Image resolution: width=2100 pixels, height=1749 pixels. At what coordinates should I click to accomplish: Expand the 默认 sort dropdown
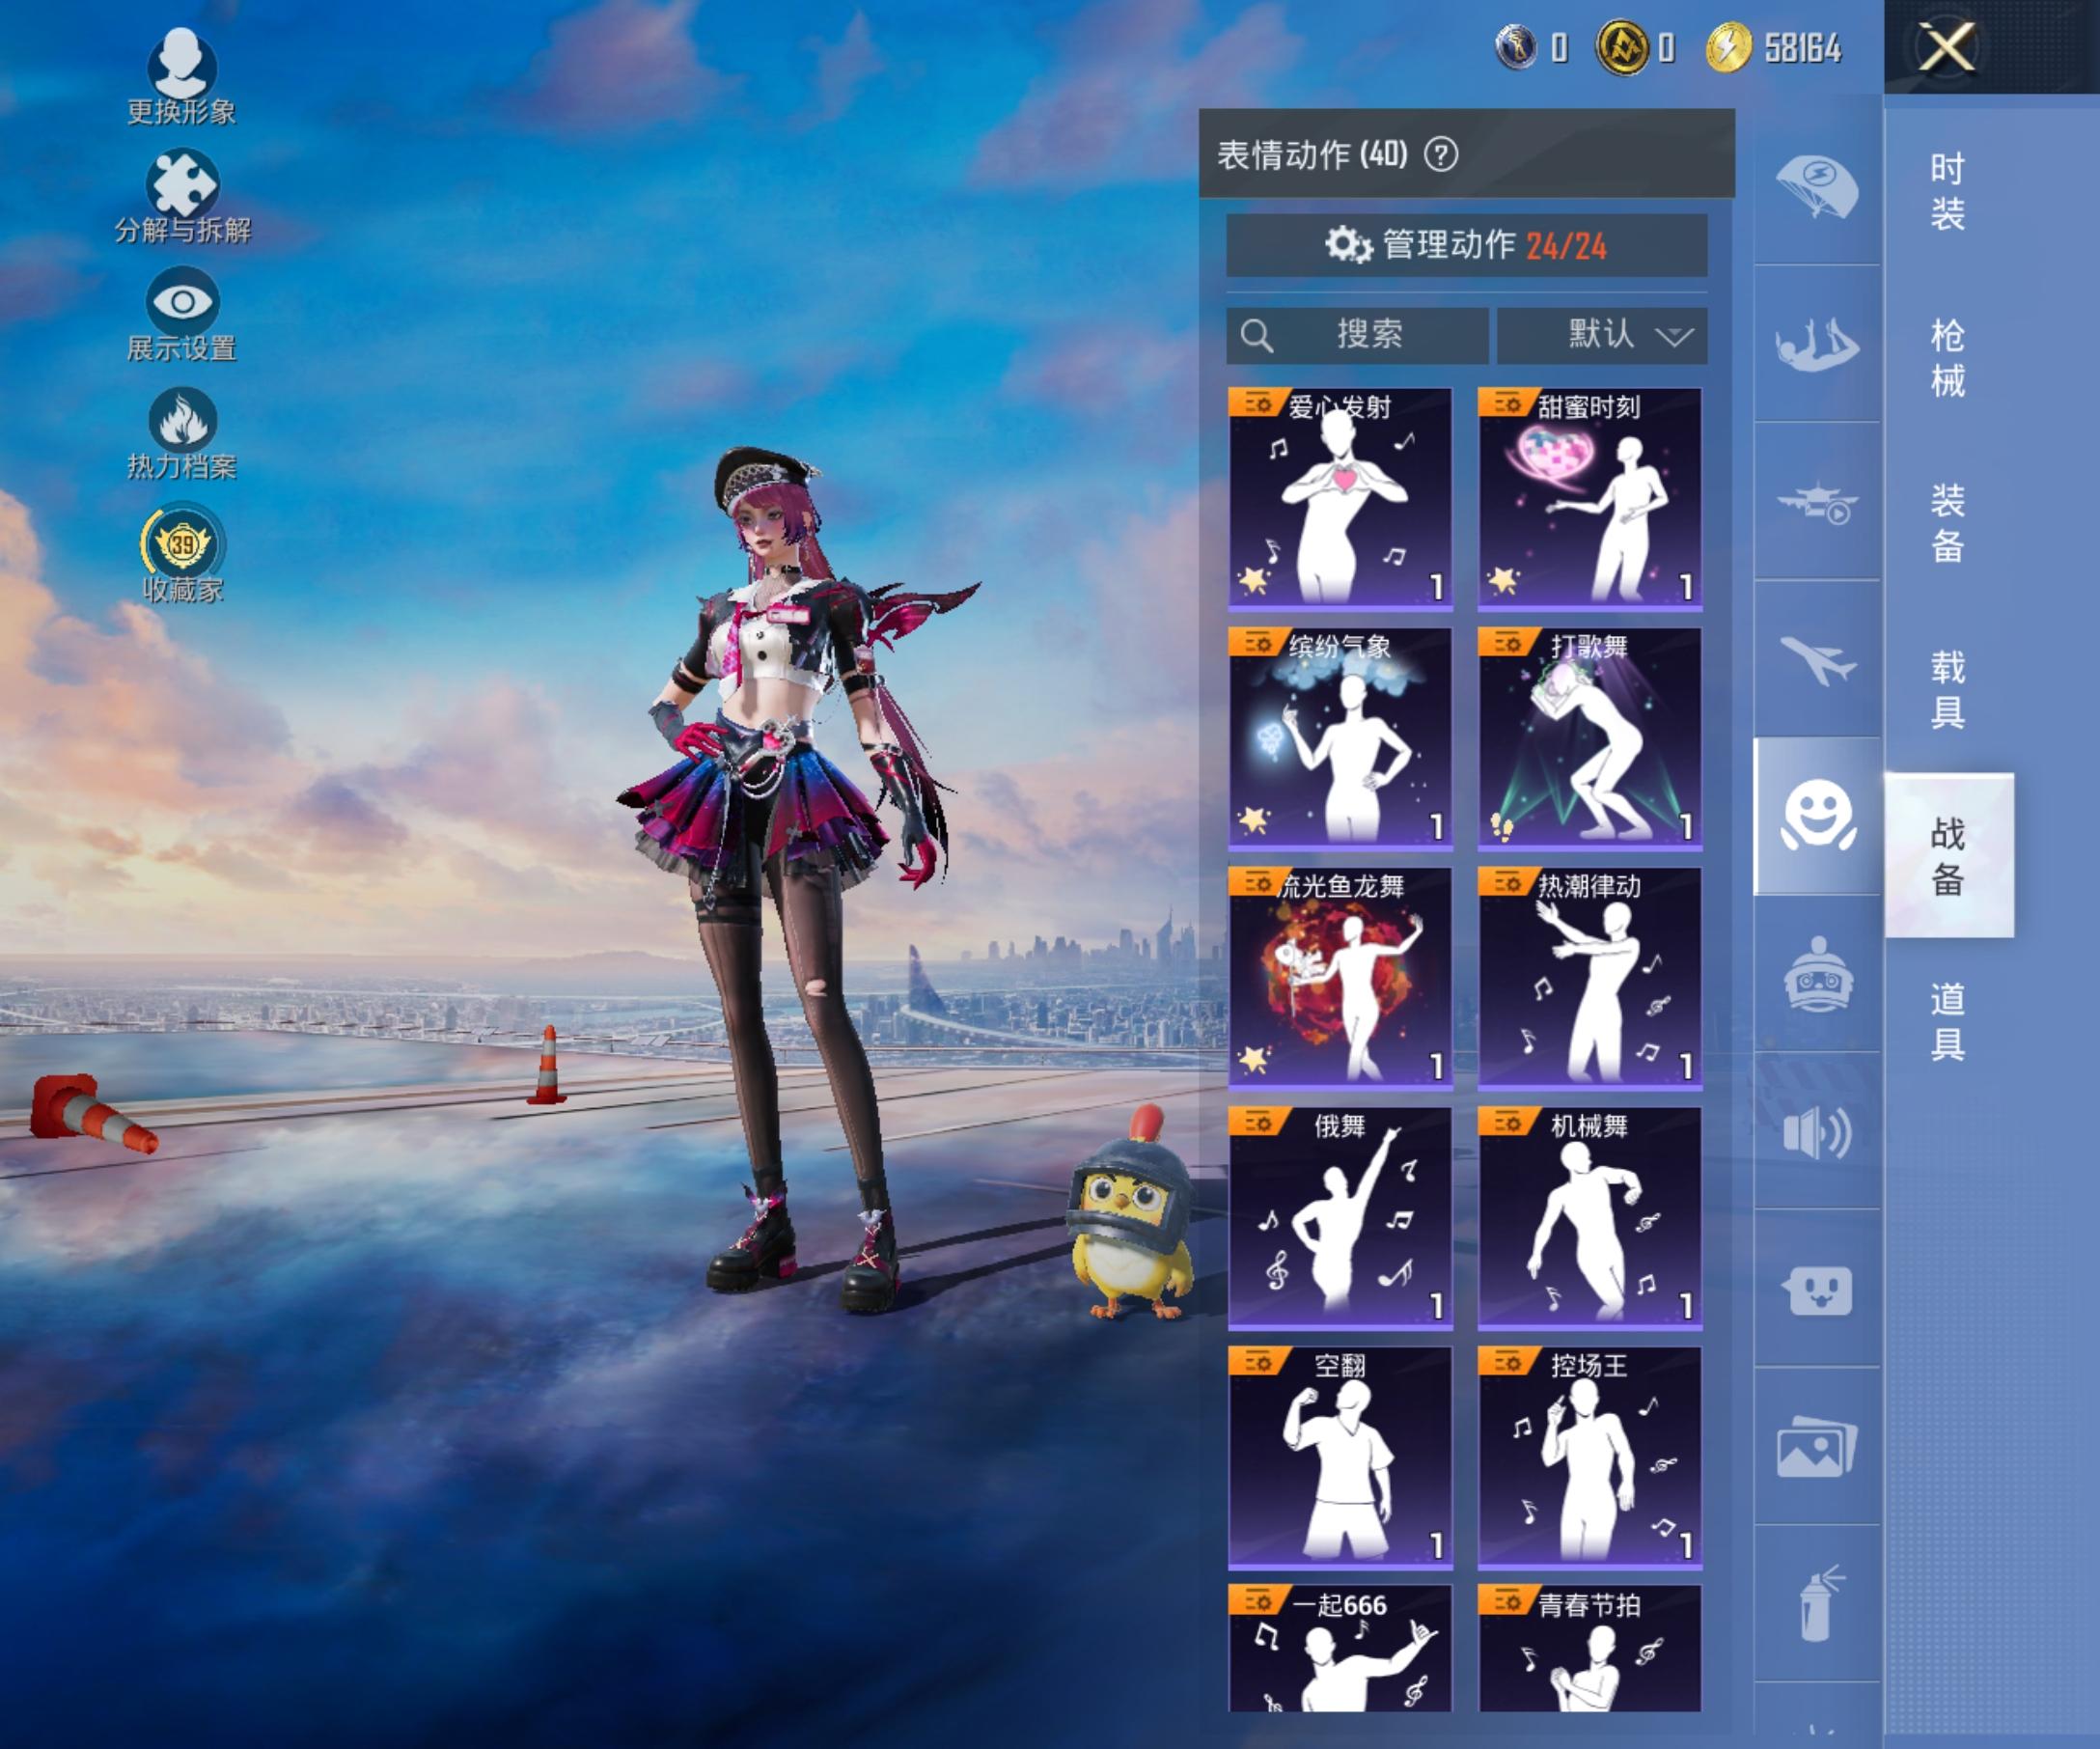[1601, 335]
